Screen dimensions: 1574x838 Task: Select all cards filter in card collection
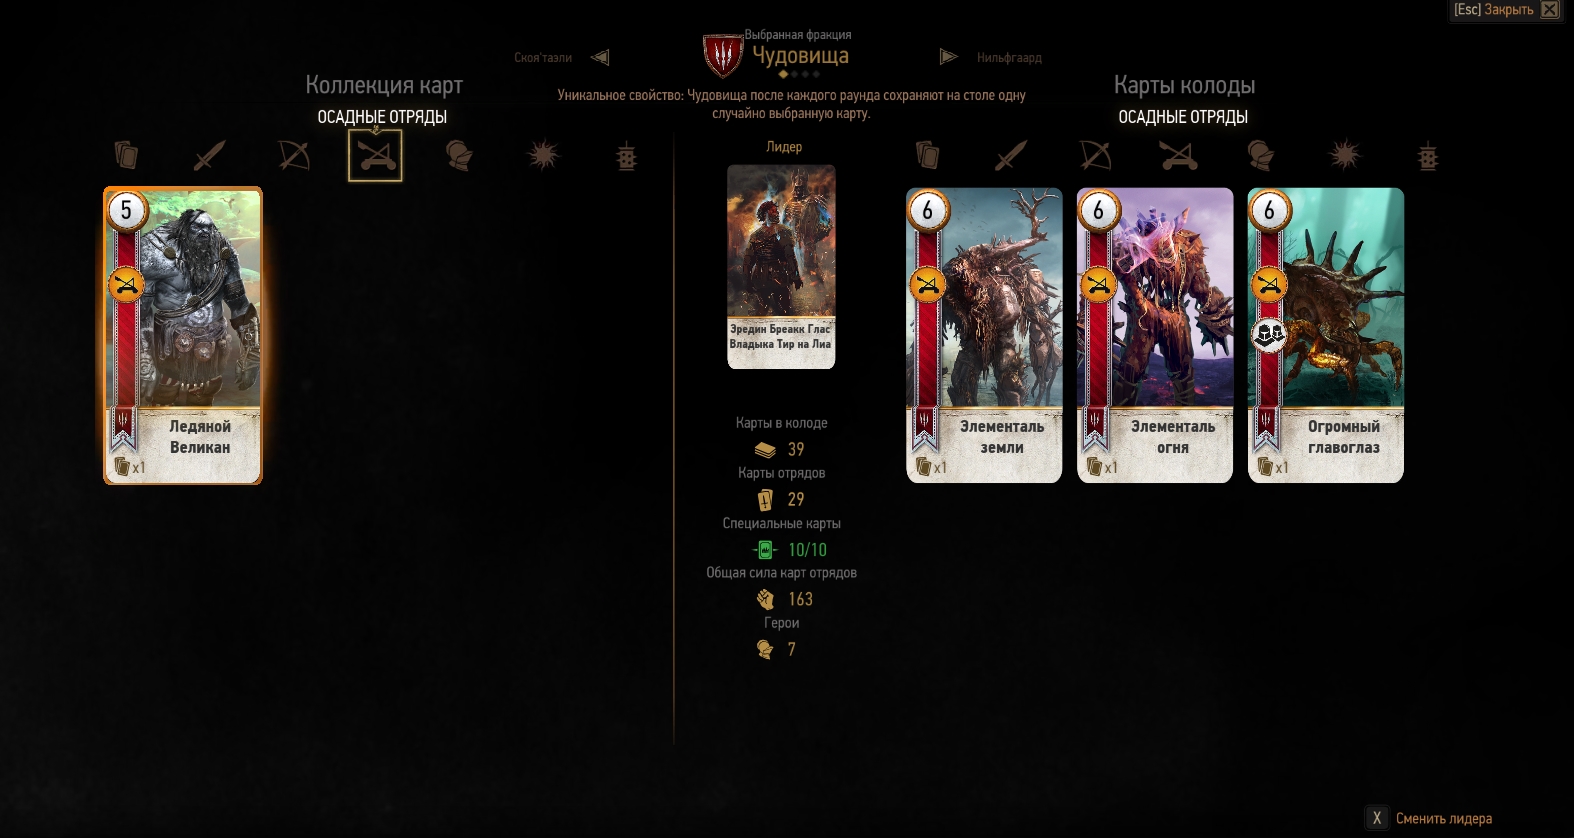126,156
